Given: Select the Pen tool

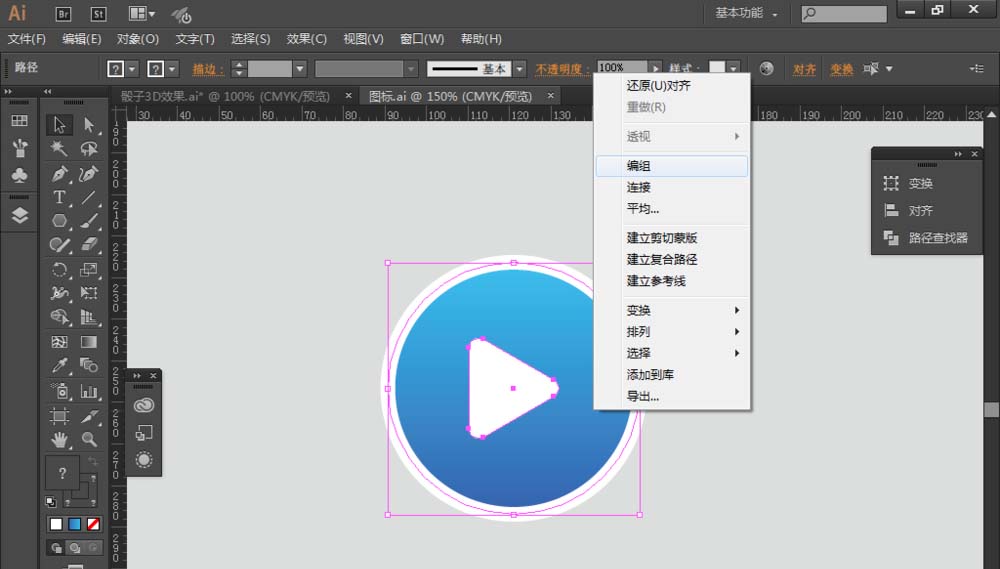Looking at the screenshot, I should point(59,173).
